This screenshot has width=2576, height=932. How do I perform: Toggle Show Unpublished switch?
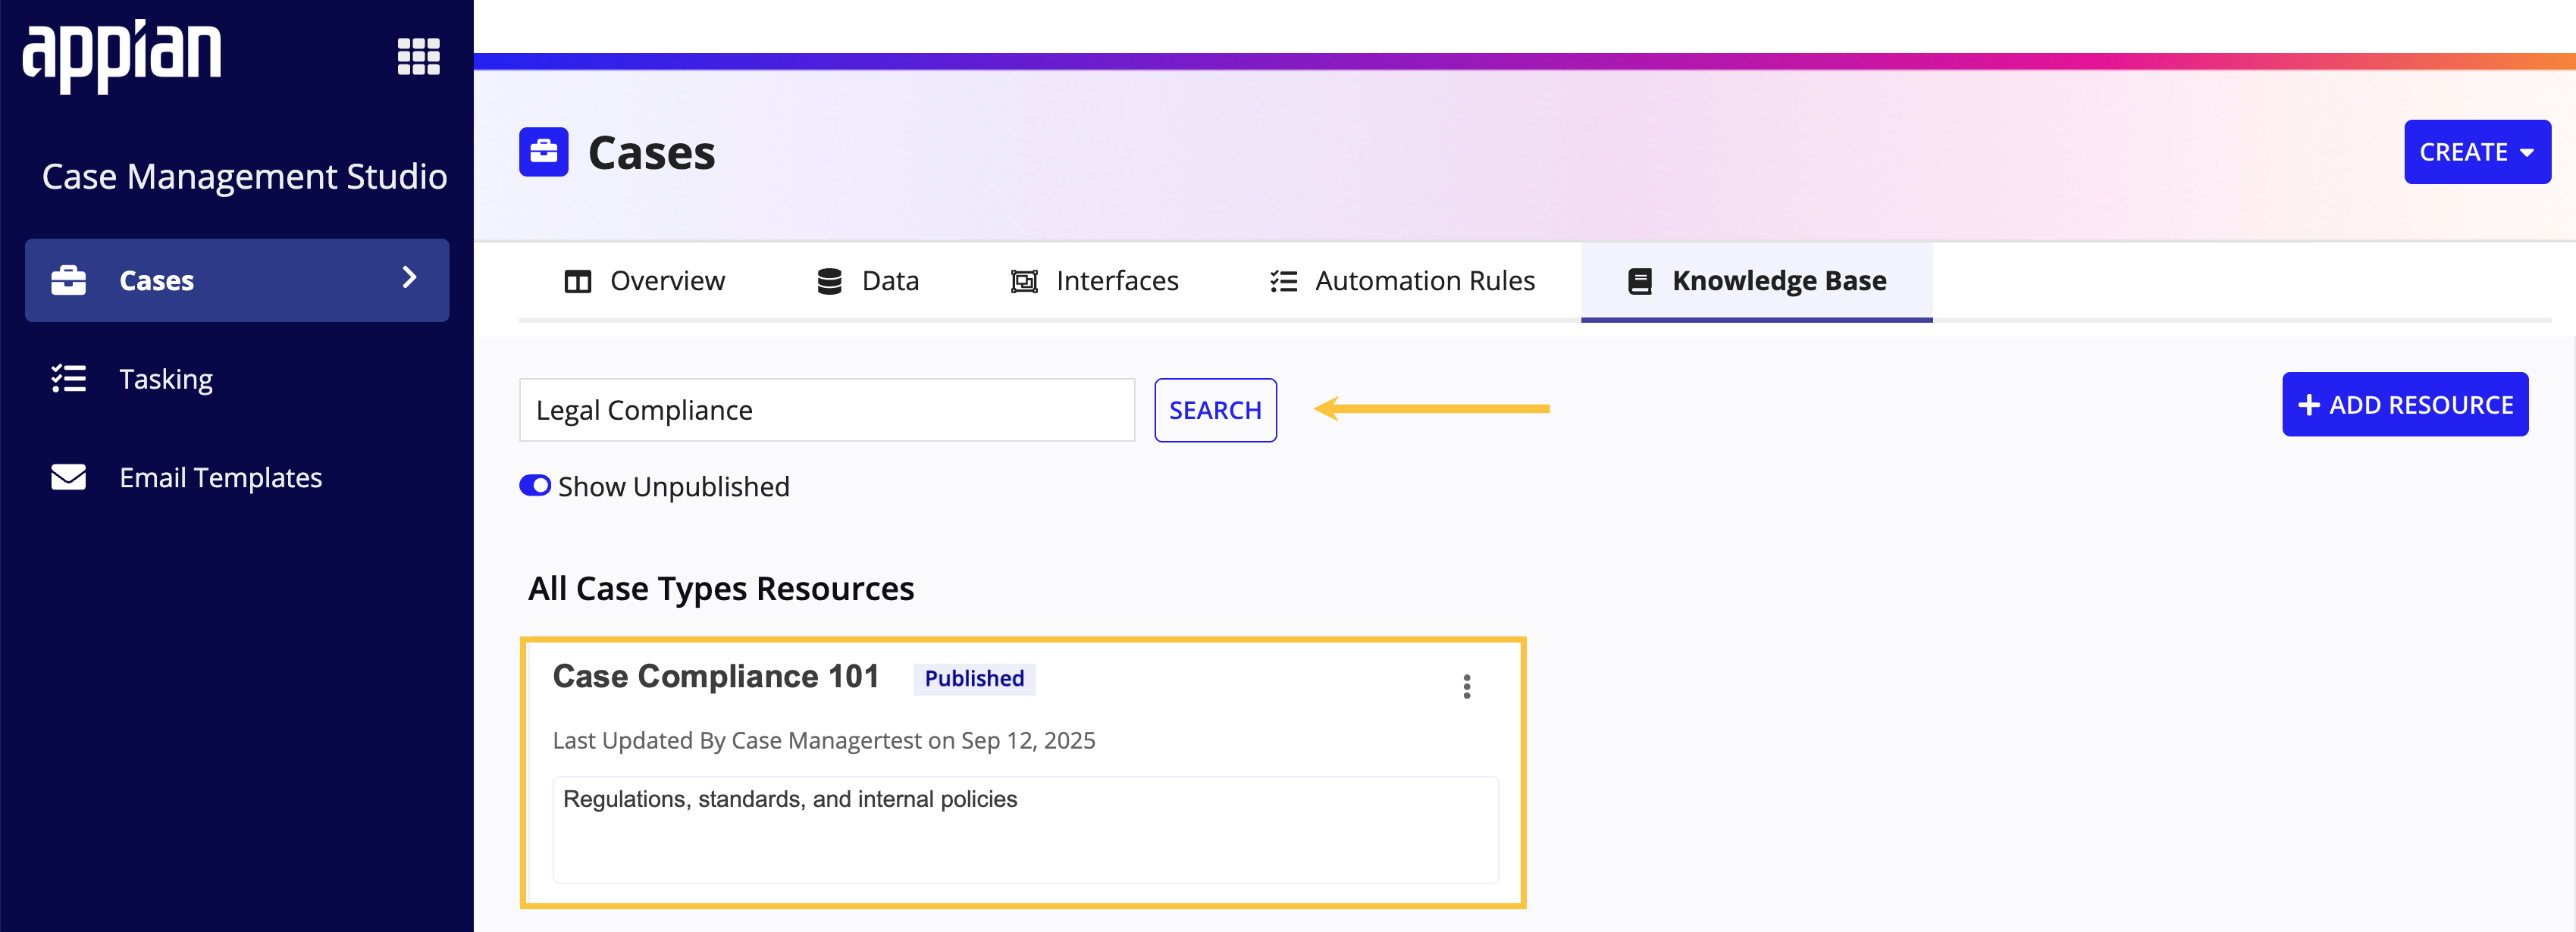tap(535, 486)
